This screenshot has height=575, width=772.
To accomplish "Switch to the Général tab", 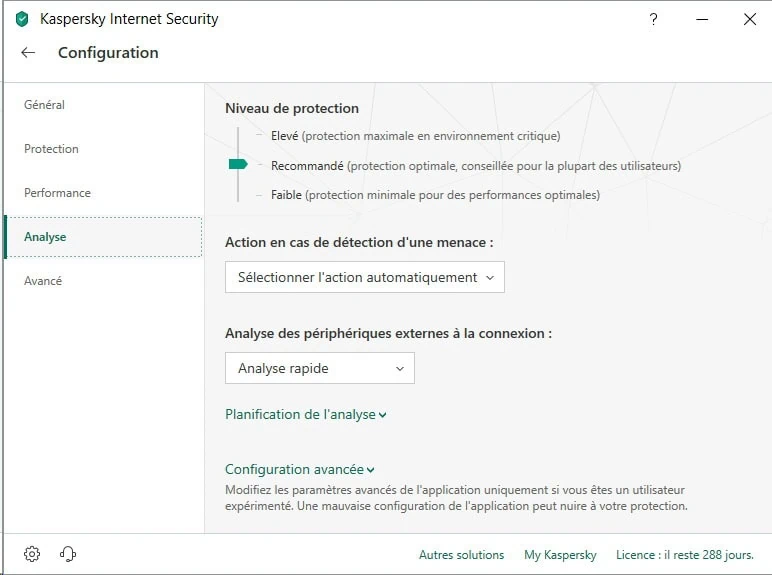I will [x=45, y=105].
